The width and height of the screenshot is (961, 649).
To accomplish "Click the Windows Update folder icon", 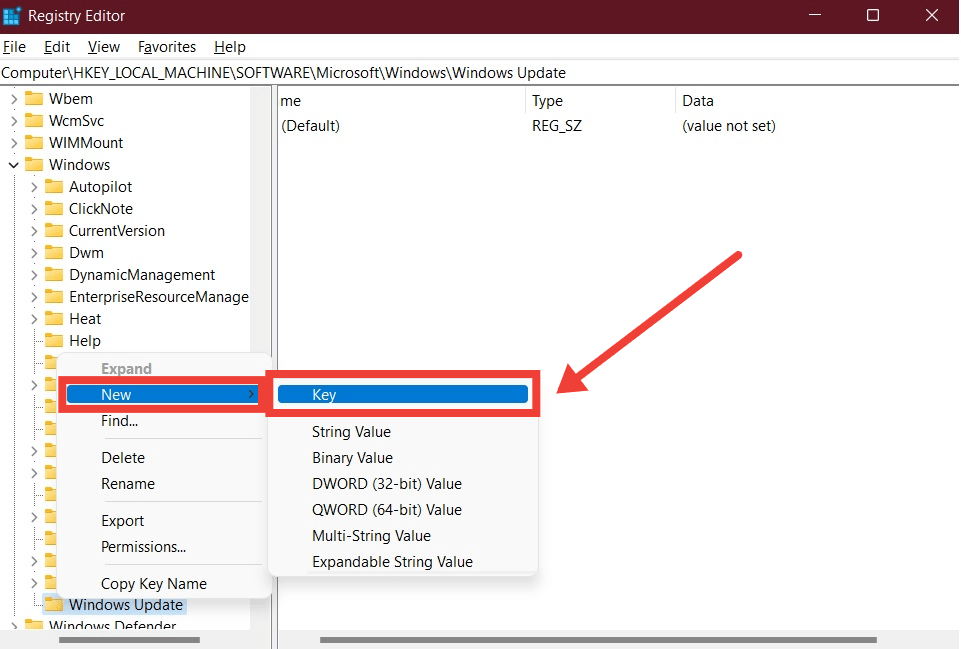I will (x=54, y=605).
